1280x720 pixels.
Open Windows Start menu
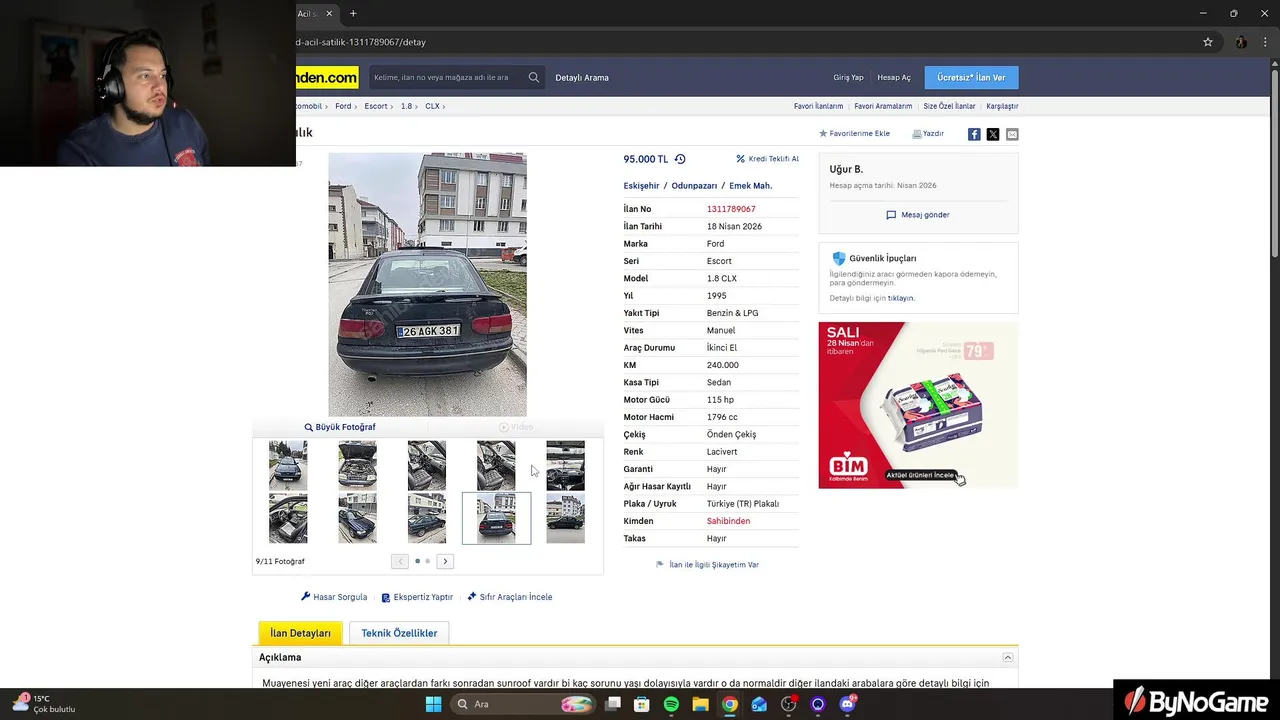pyautogui.click(x=433, y=704)
